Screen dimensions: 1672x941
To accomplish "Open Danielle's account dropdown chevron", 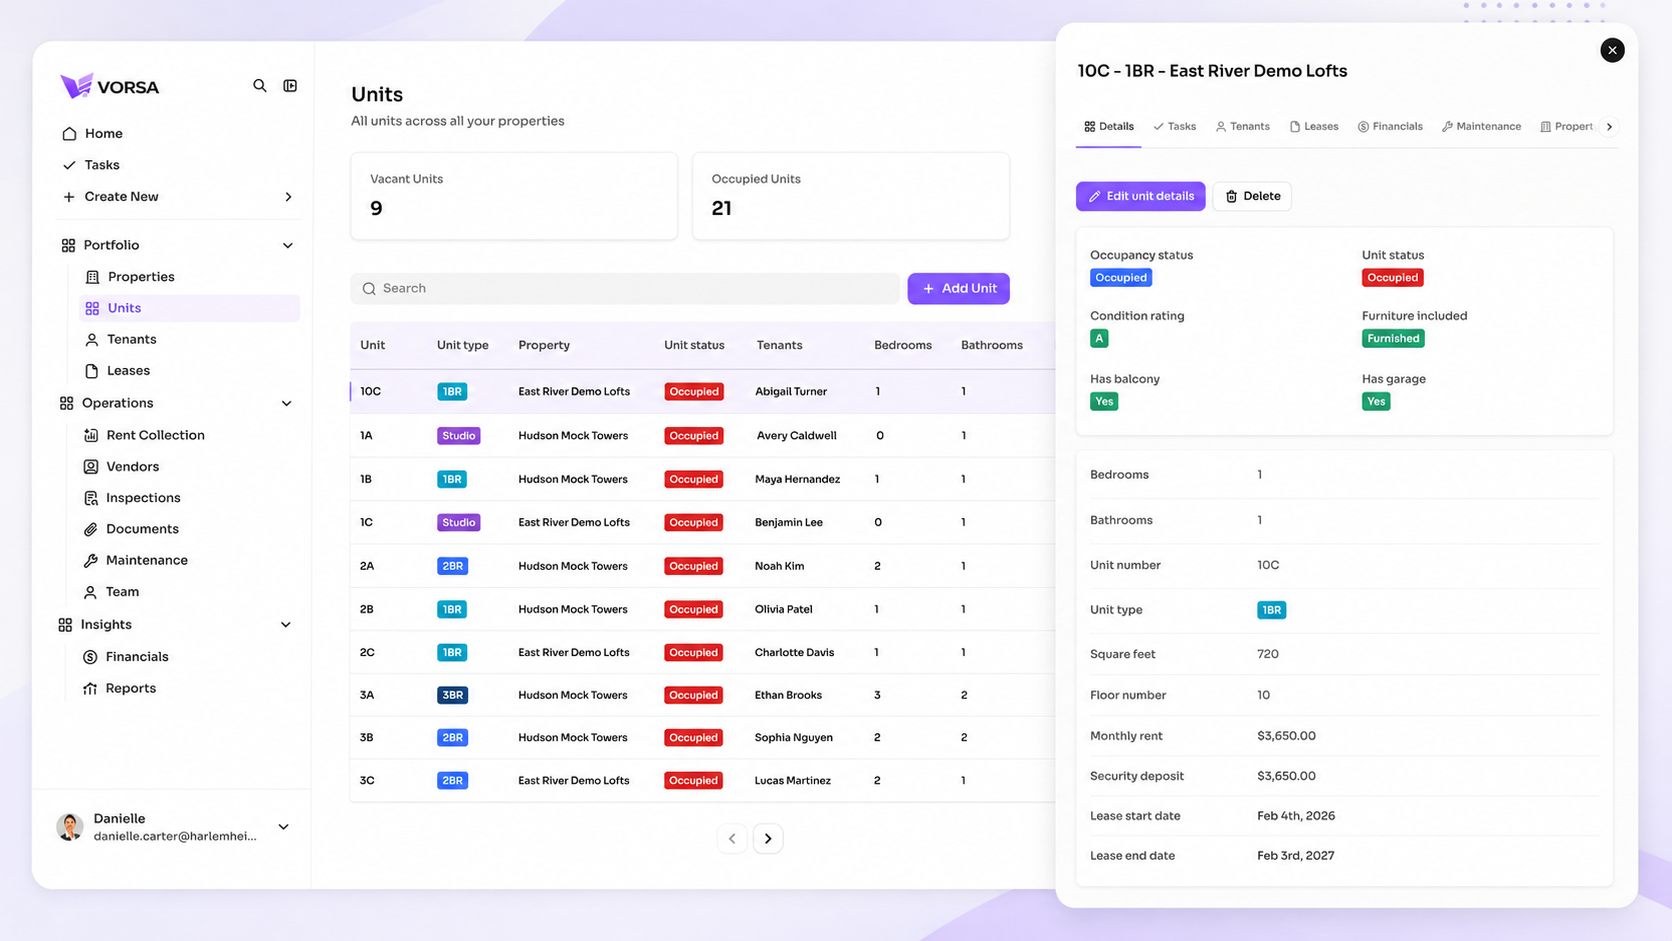I will 284,827.
